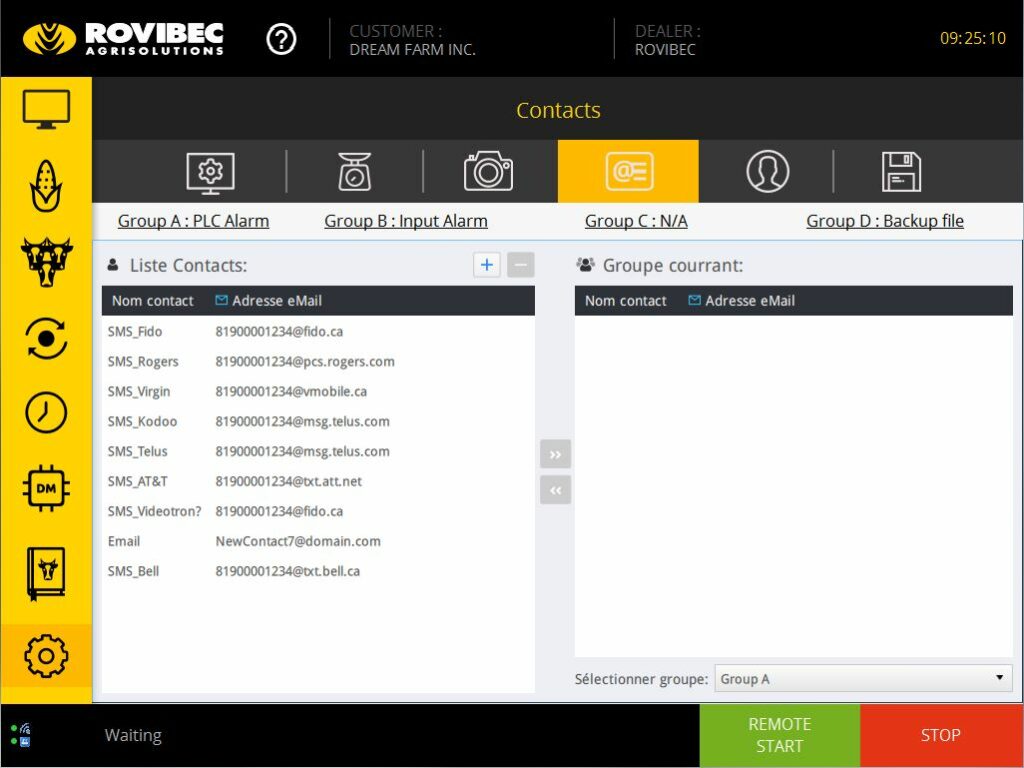Click dealer name ROVIBEC

pos(665,50)
